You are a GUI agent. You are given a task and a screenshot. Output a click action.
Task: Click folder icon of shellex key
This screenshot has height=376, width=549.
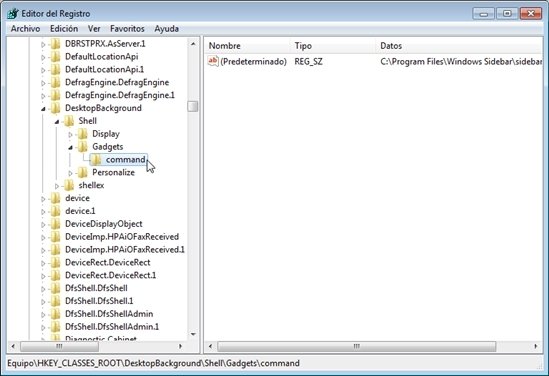click(69, 186)
